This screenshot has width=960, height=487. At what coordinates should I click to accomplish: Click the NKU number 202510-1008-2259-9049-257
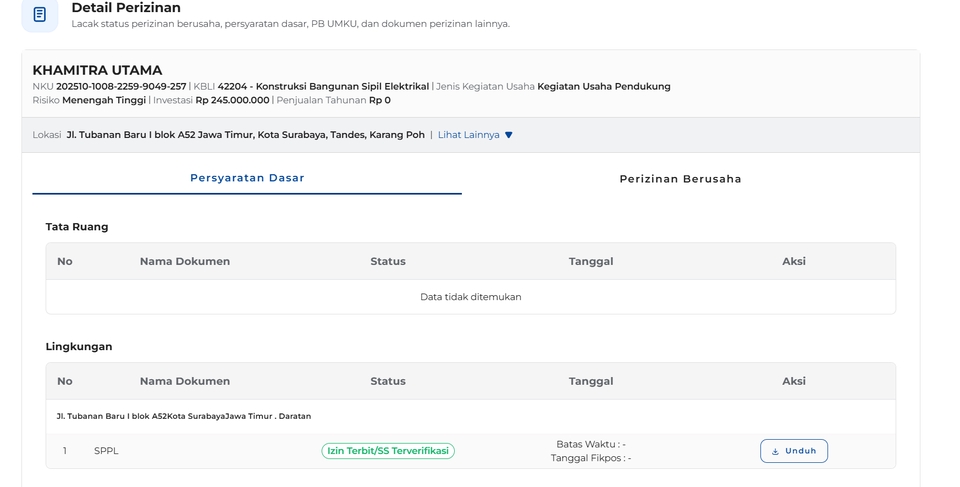click(x=121, y=87)
